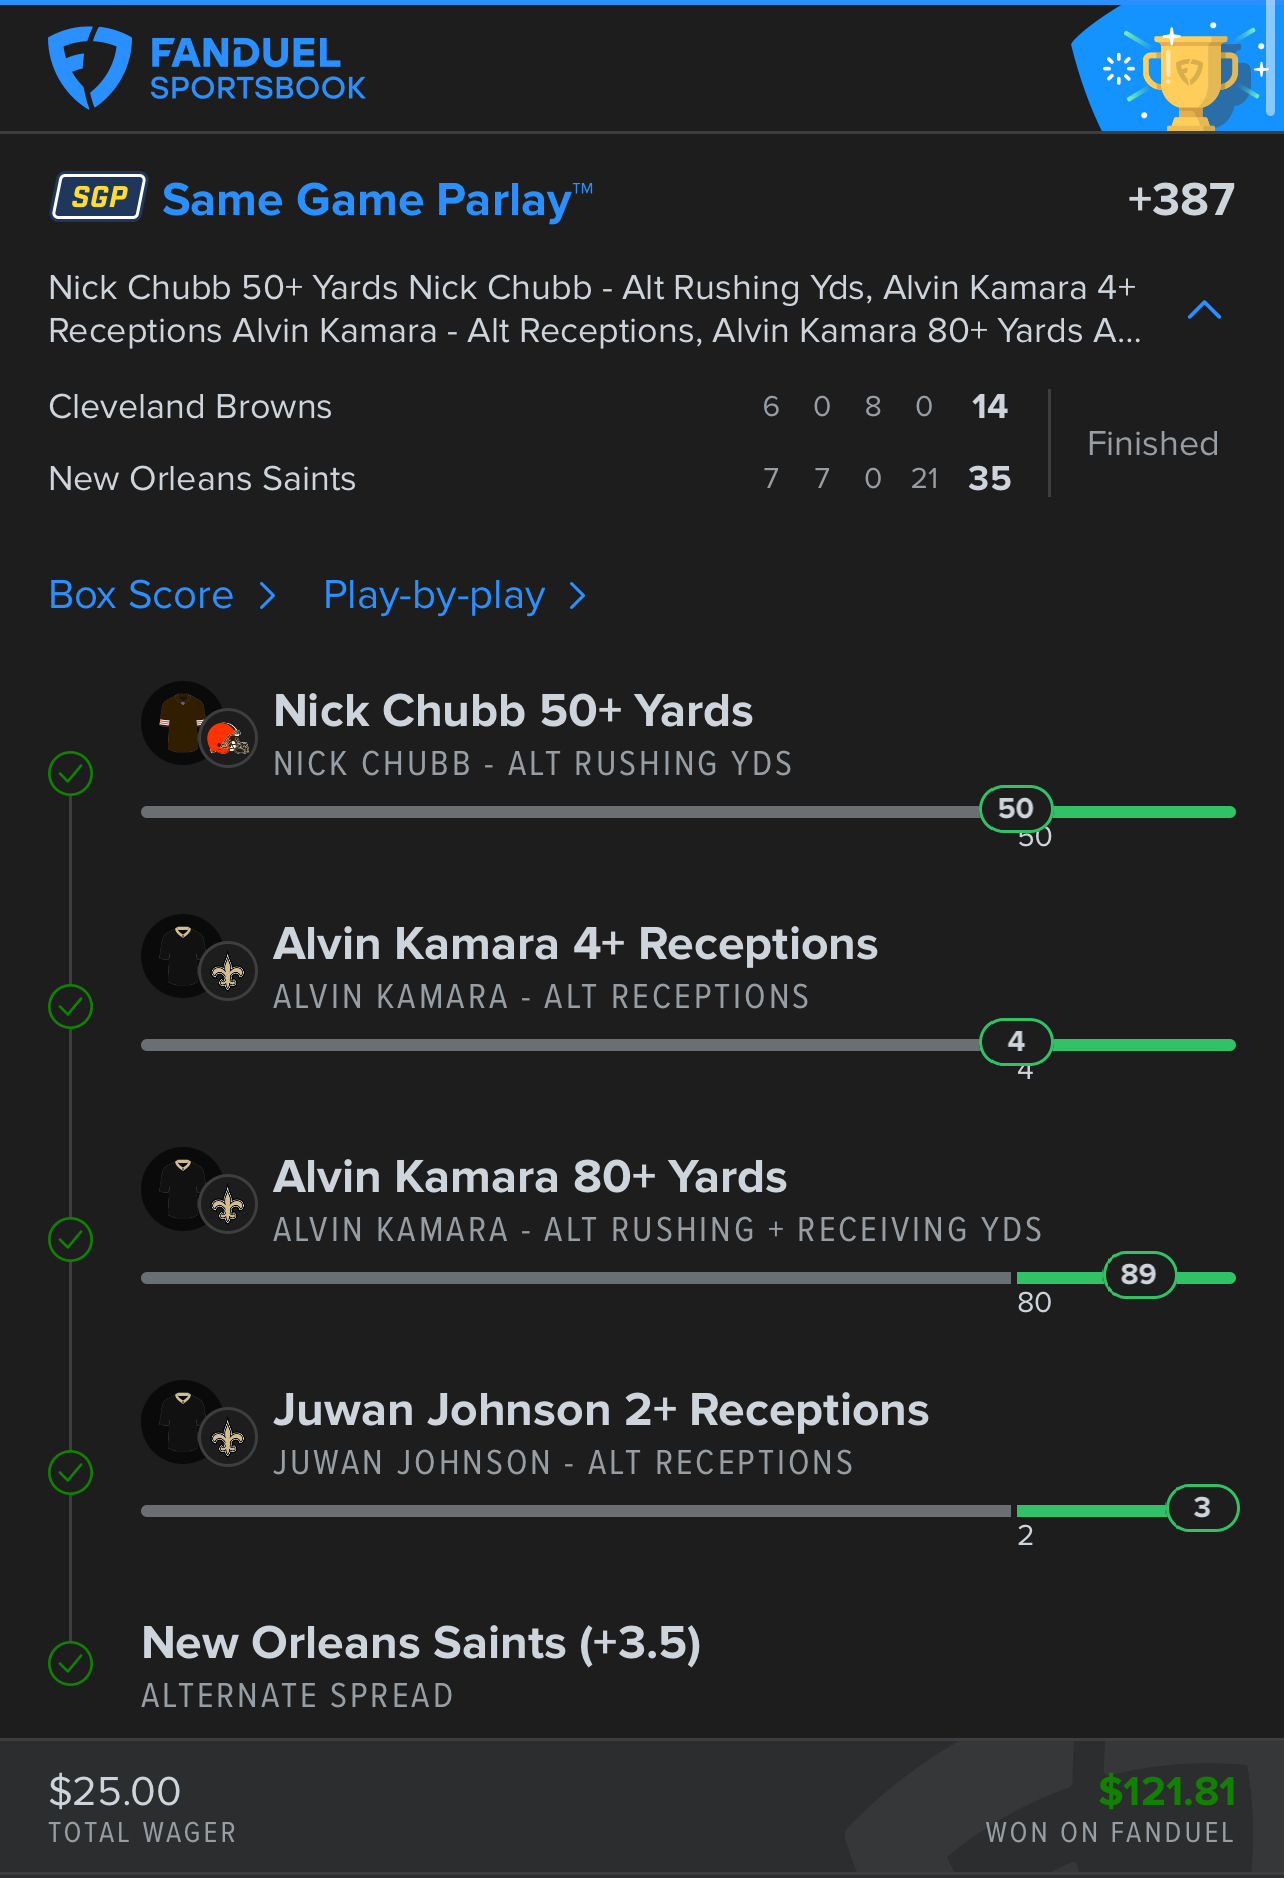Click the 89 yards progress marker

coord(1139,1275)
